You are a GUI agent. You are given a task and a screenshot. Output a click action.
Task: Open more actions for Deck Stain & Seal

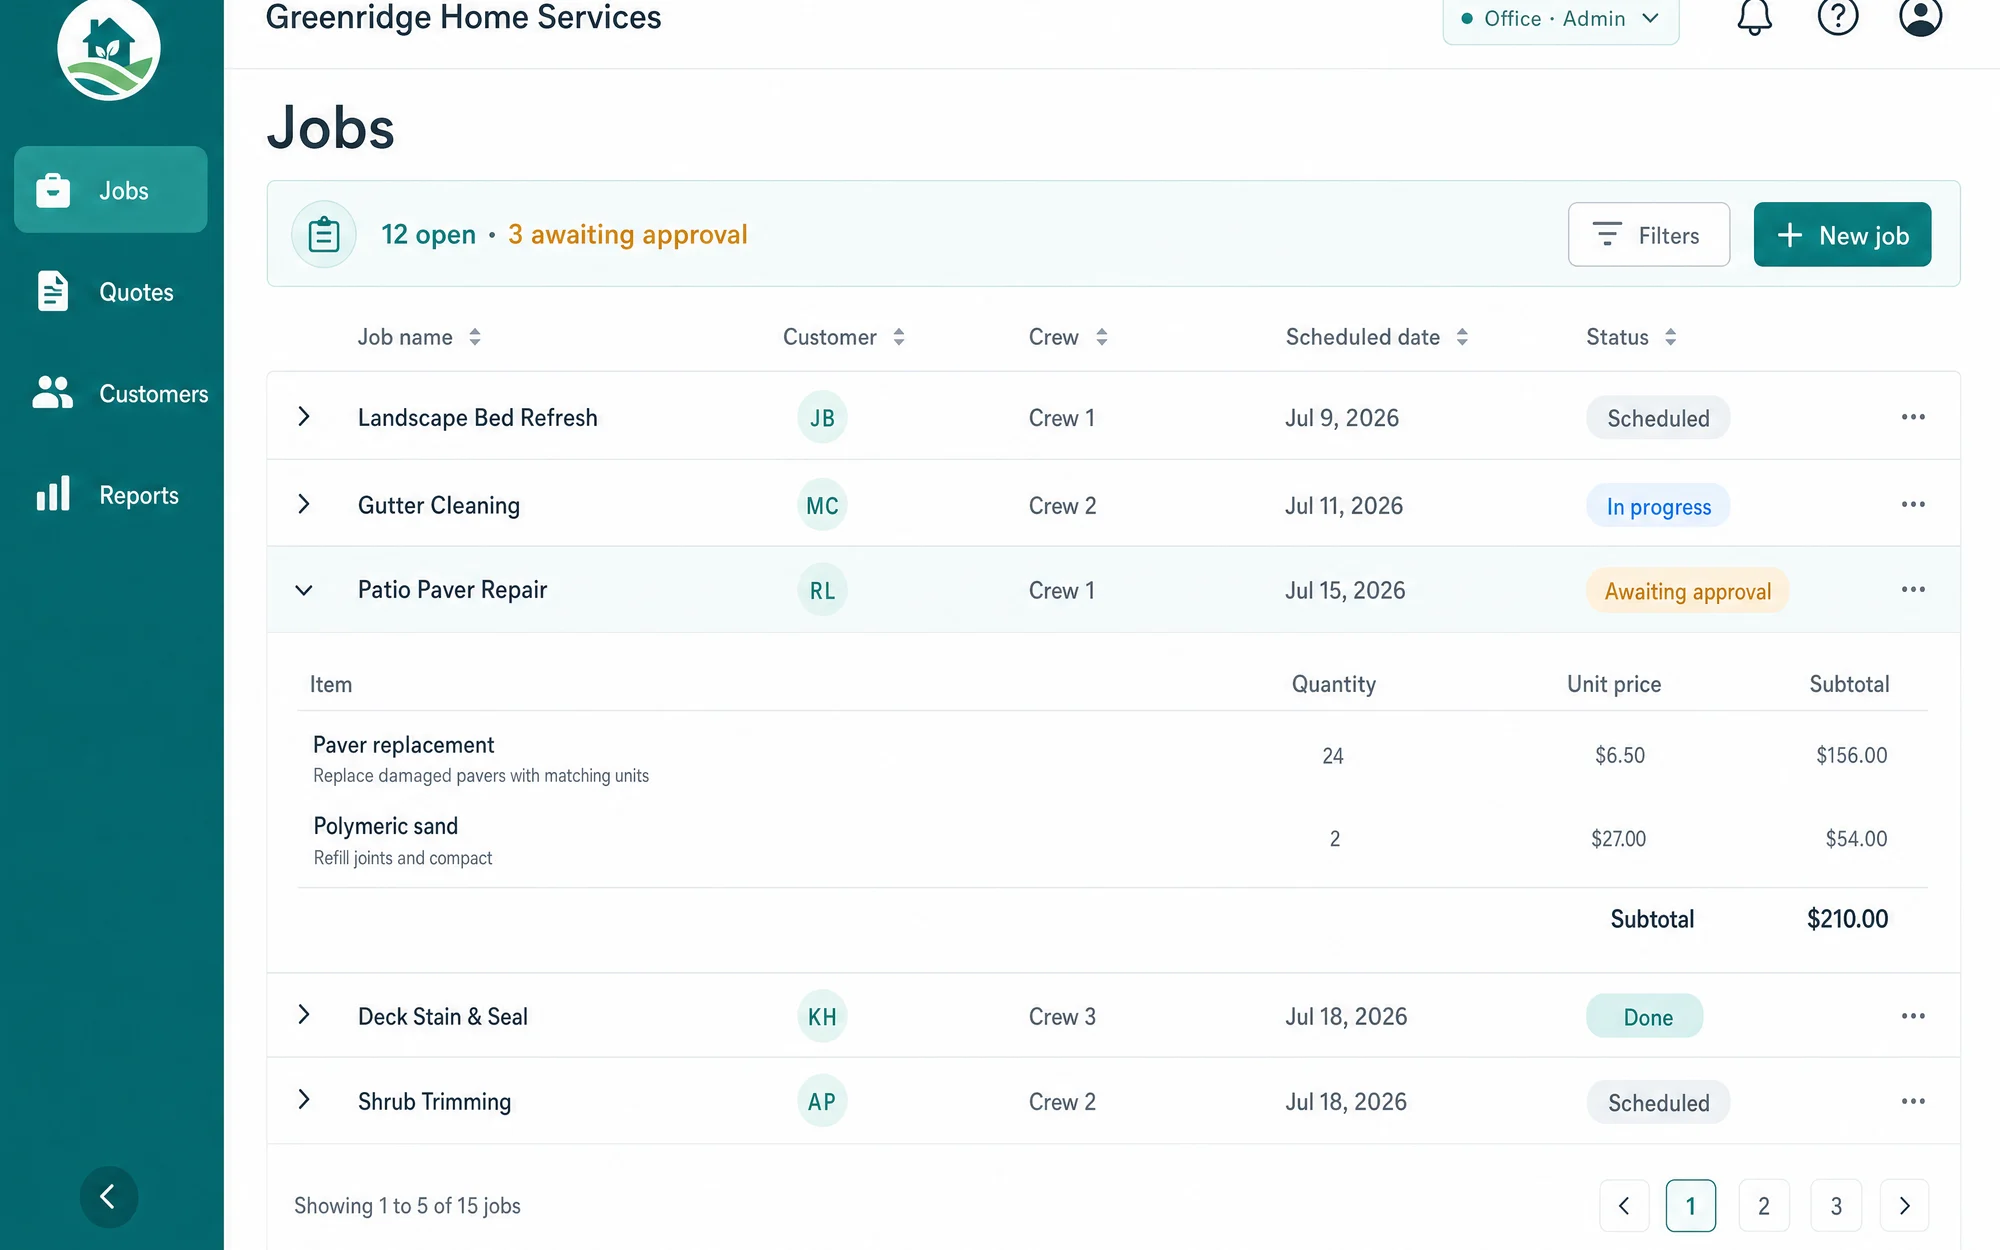coord(1913,1016)
